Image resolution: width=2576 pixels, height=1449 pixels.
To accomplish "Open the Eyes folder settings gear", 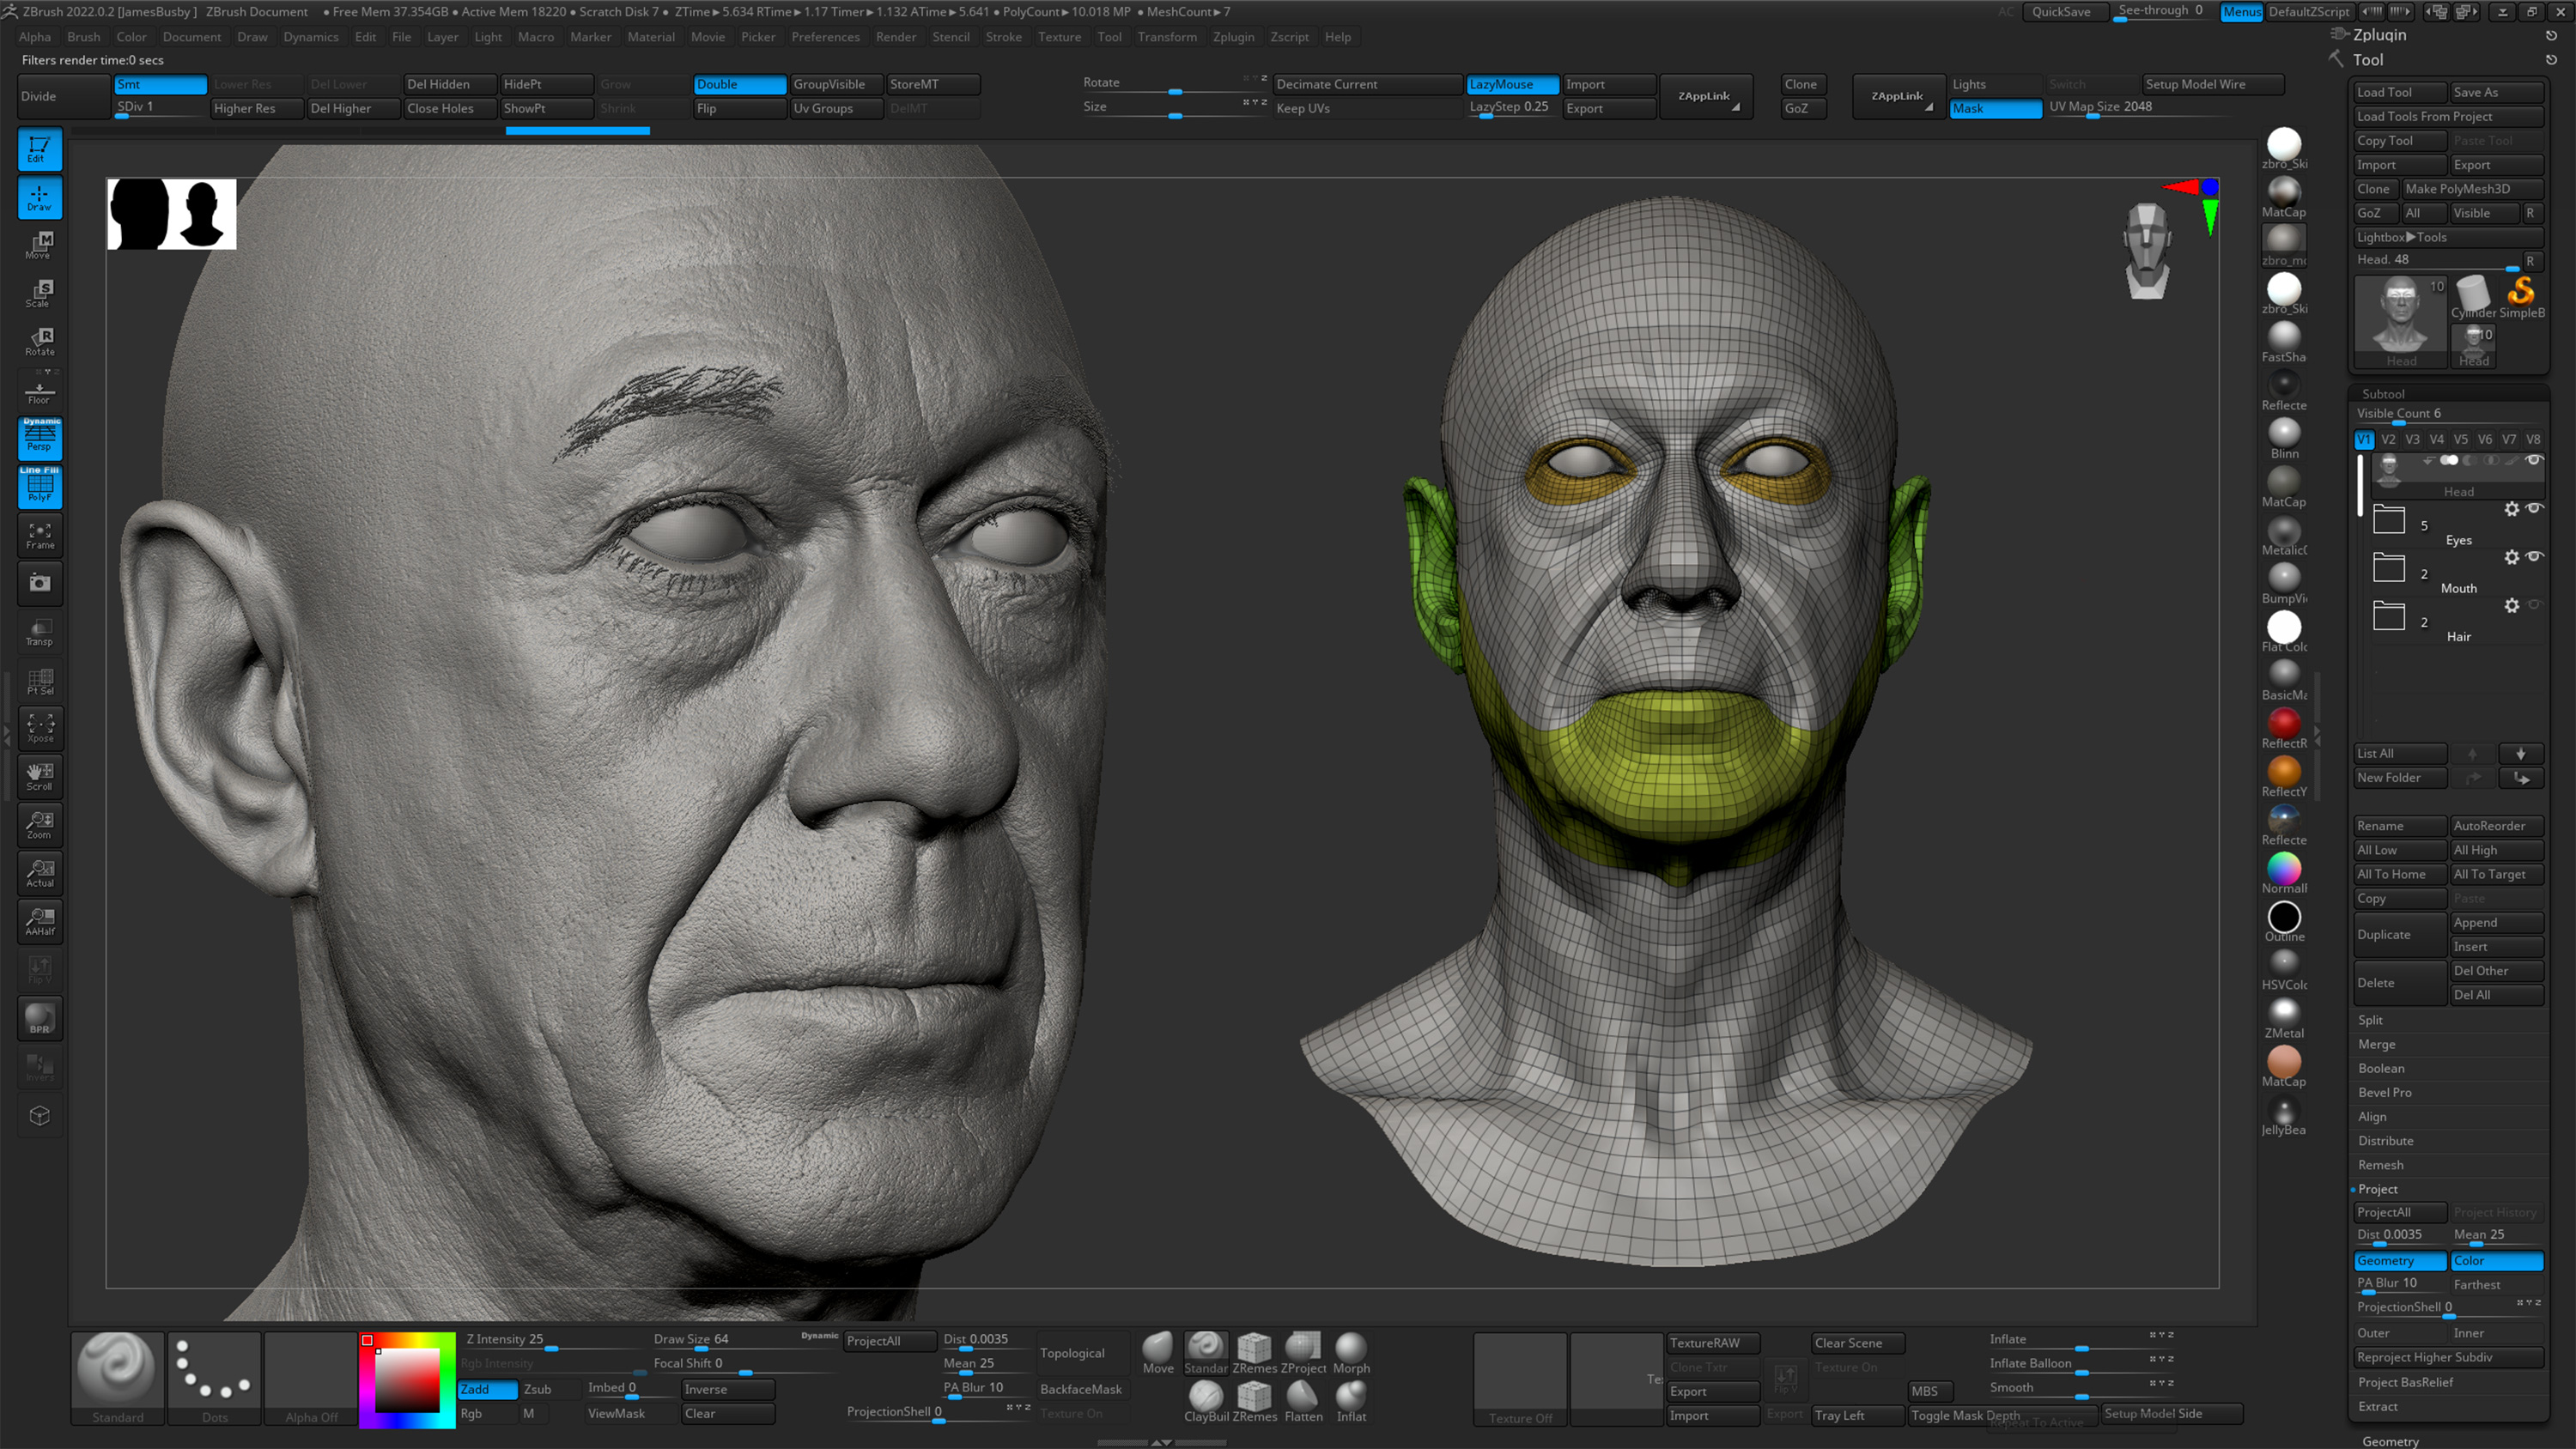I will coord(2513,509).
